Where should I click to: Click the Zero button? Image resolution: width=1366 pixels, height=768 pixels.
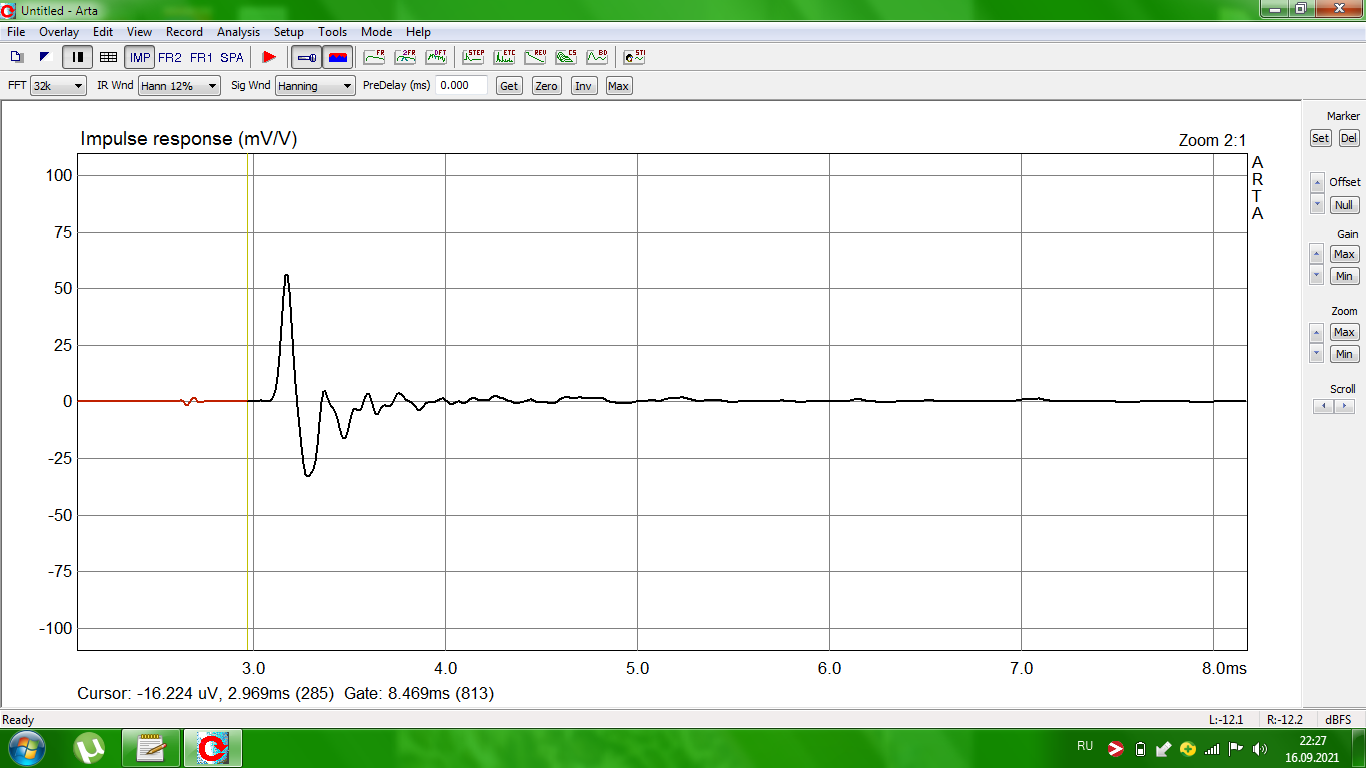pyautogui.click(x=546, y=86)
